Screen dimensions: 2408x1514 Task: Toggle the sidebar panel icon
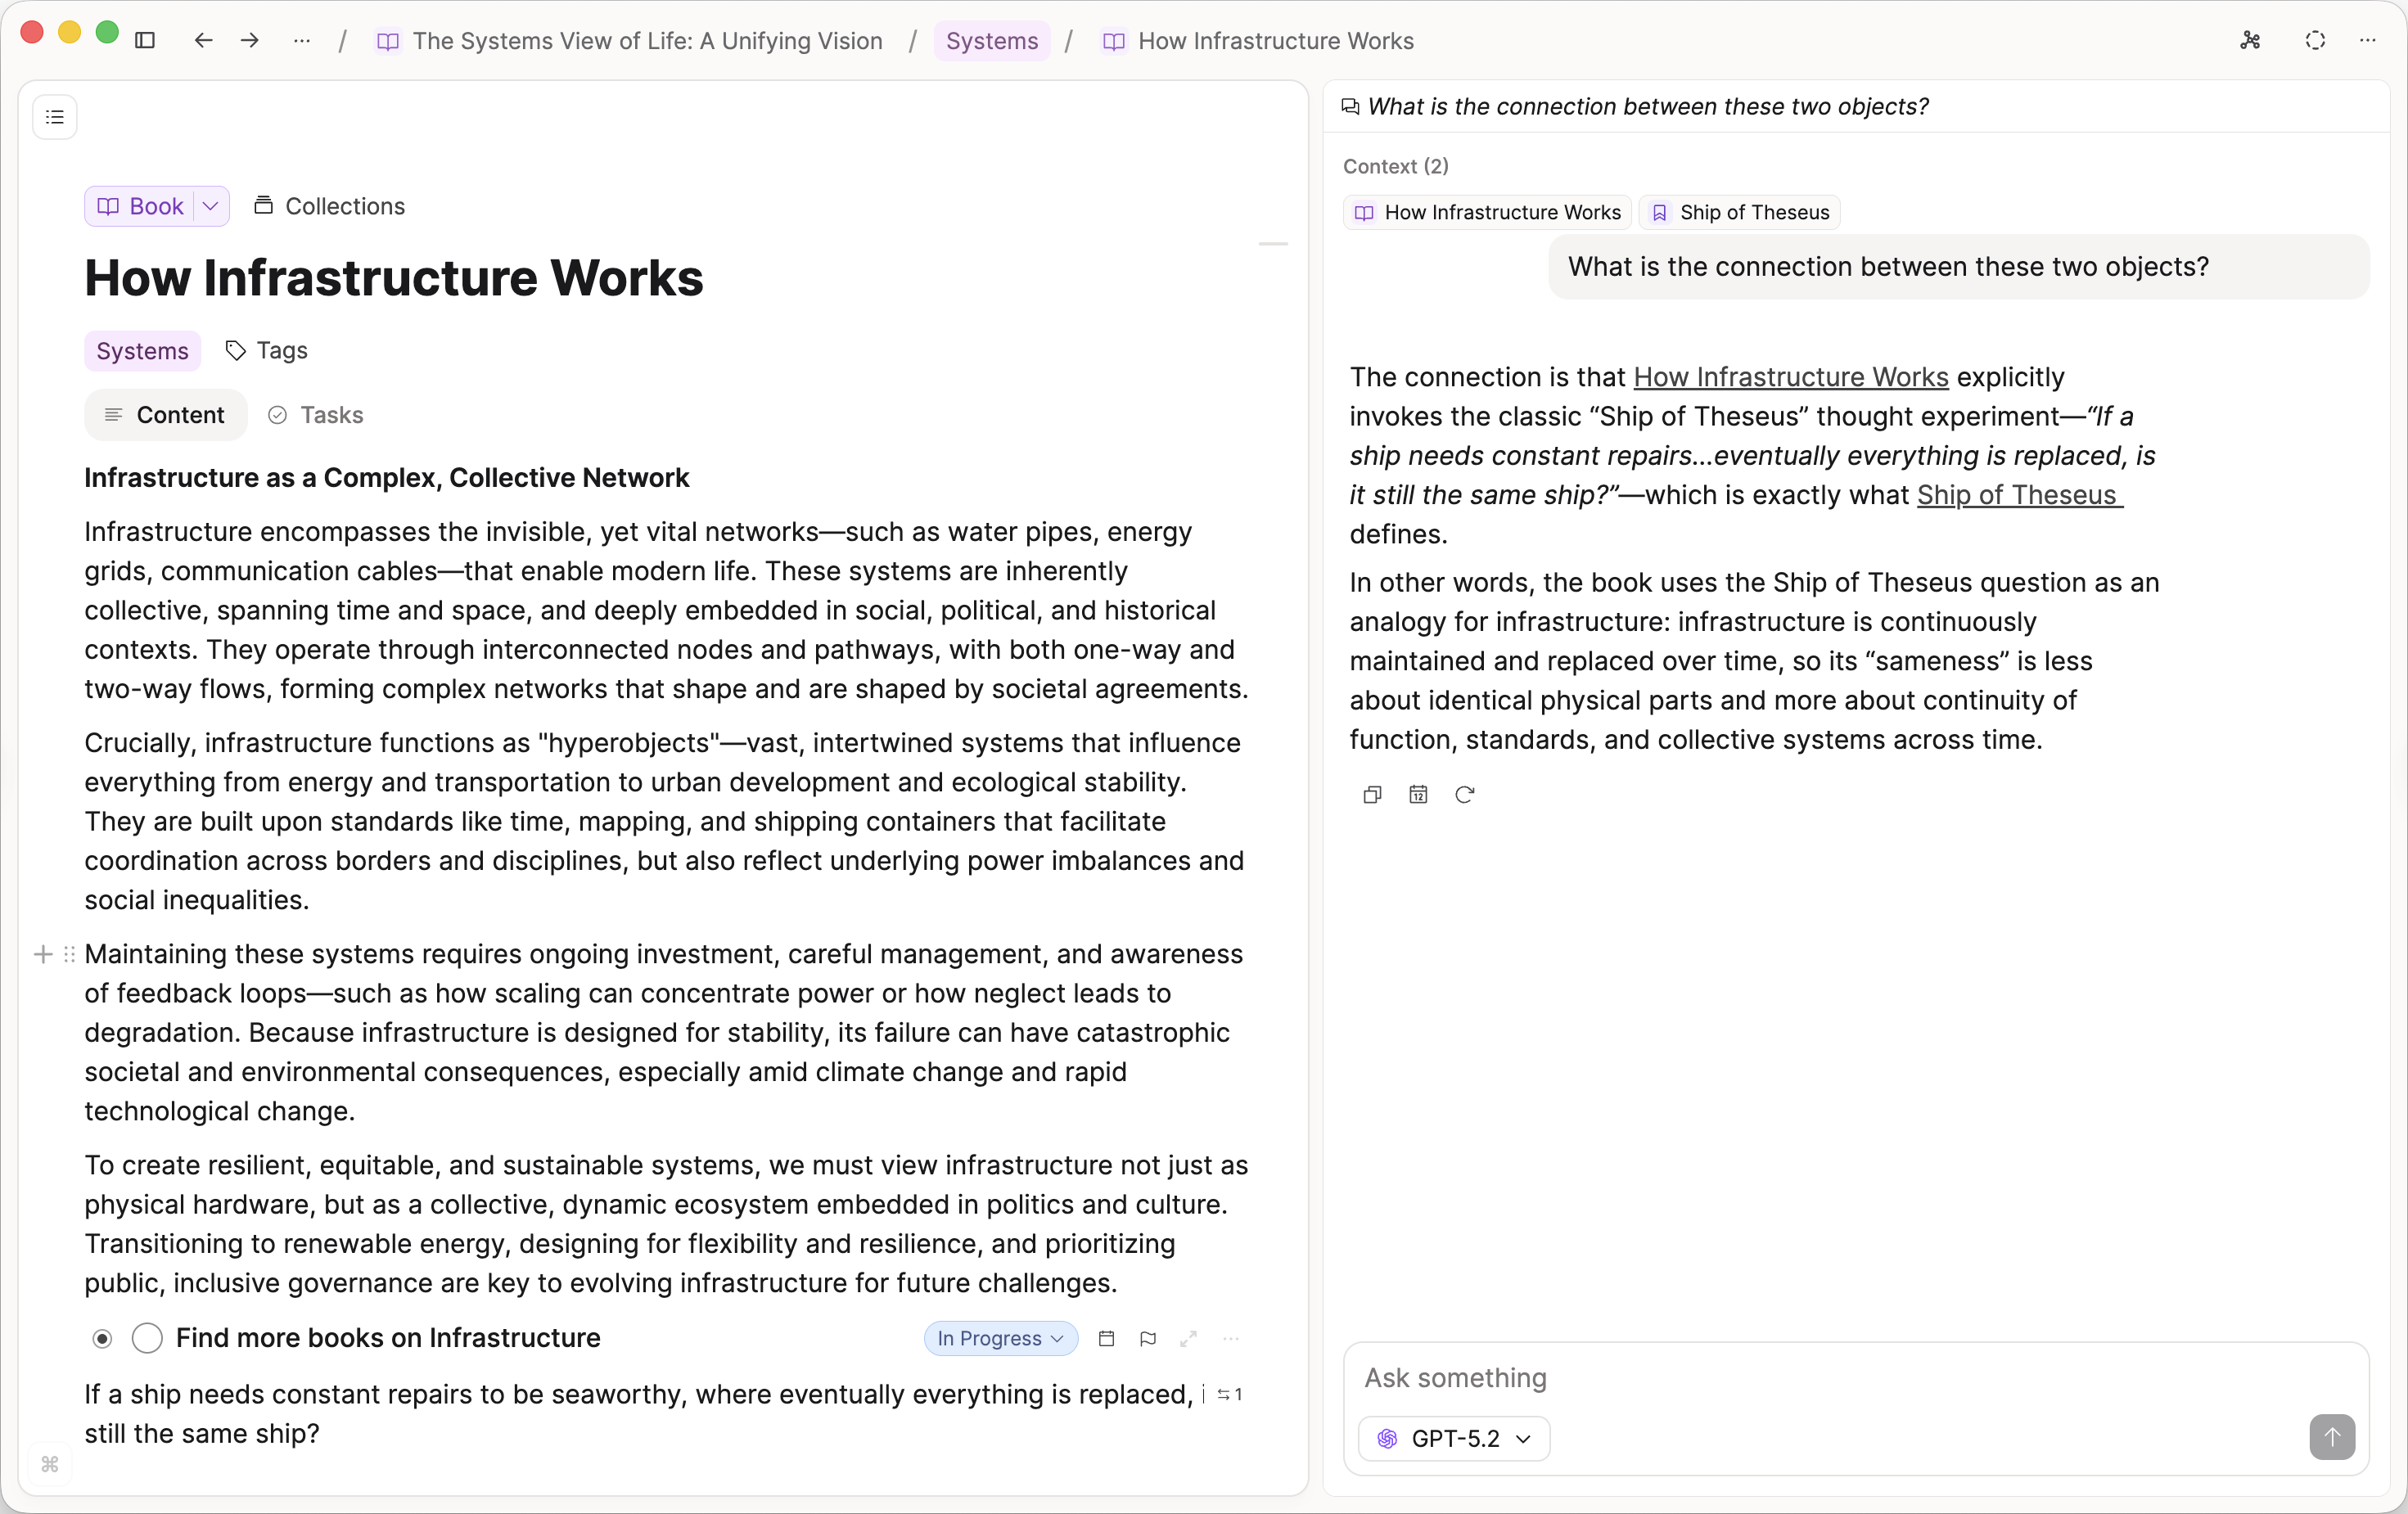click(x=145, y=41)
